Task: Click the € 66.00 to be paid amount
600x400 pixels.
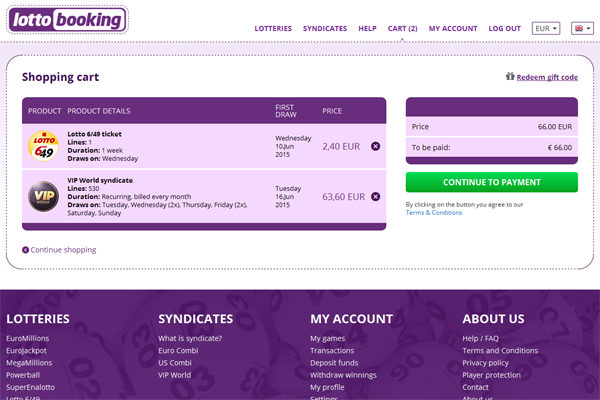Action: click(x=560, y=148)
